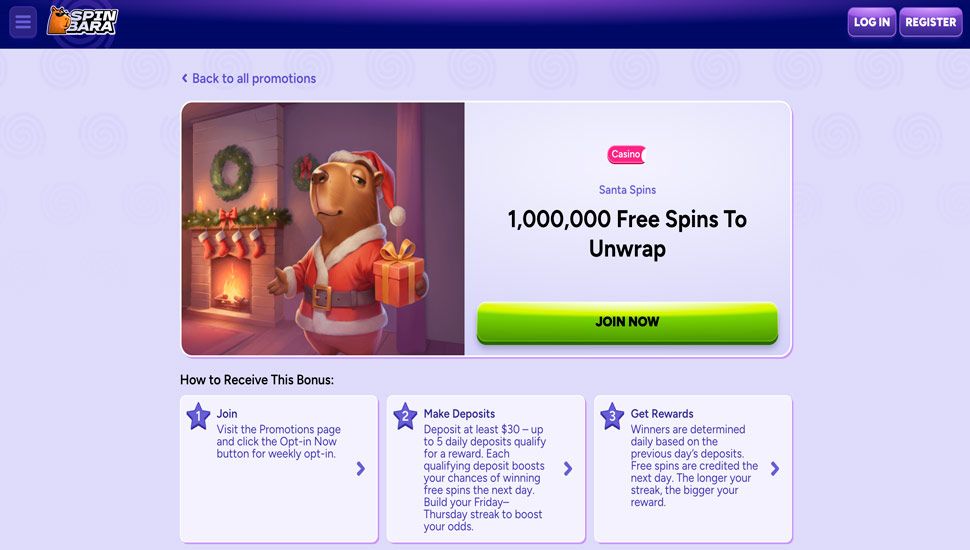Viewport: 970px width, 550px height.
Task: Open the Get Rewards card heading
Action: [662, 414]
